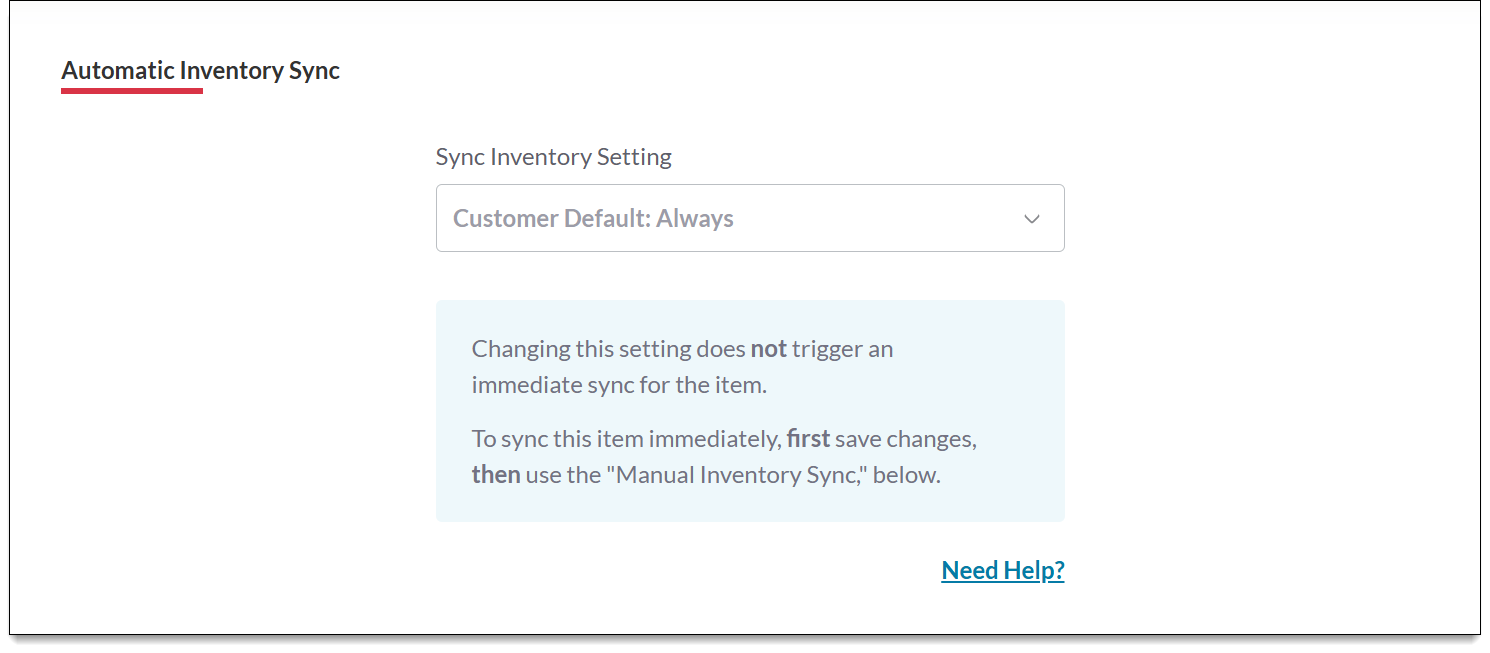Open the Sync Inventory Setting dropdown
The width and height of the screenshot is (1490, 653).
(750, 218)
